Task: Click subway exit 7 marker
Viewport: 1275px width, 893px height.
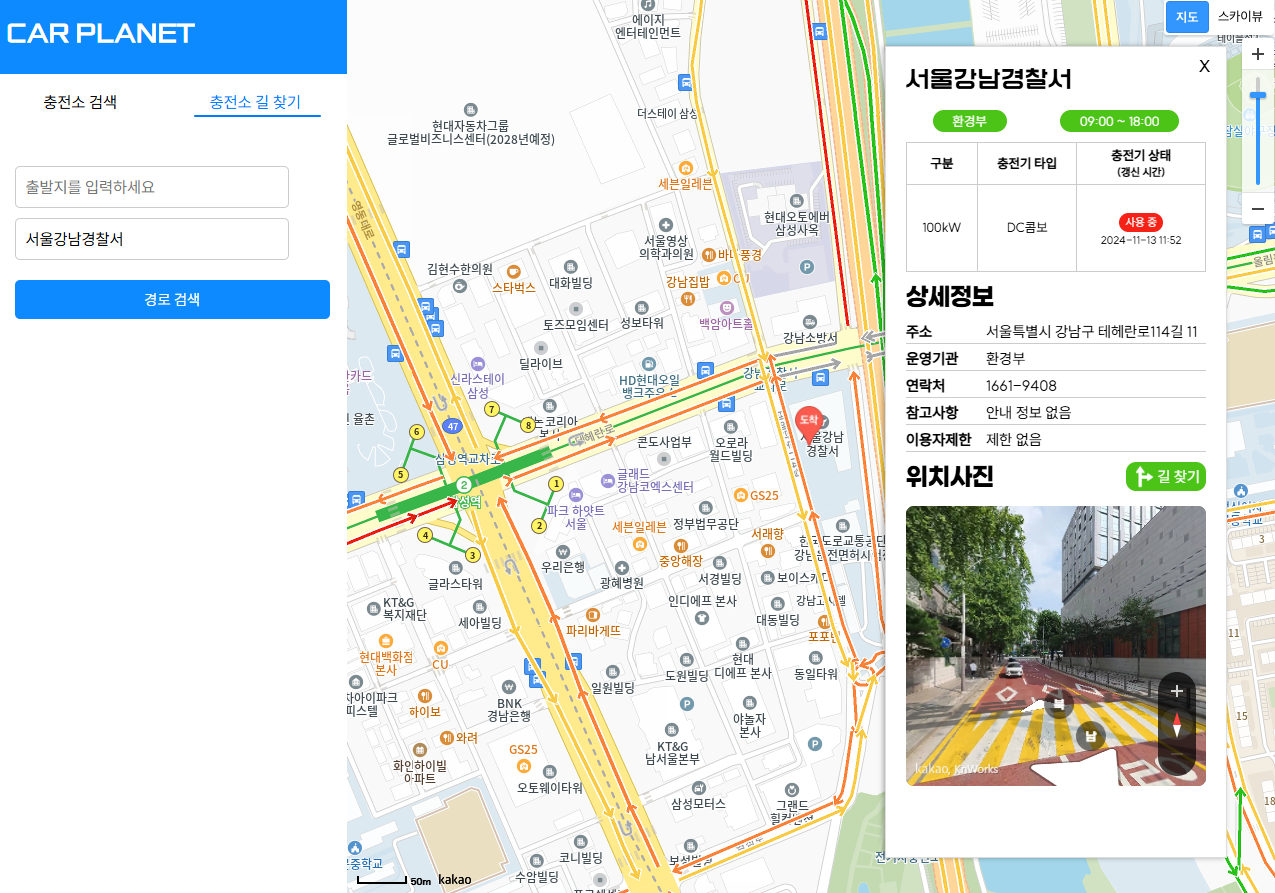Action: pyautogui.click(x=491, y=409)
